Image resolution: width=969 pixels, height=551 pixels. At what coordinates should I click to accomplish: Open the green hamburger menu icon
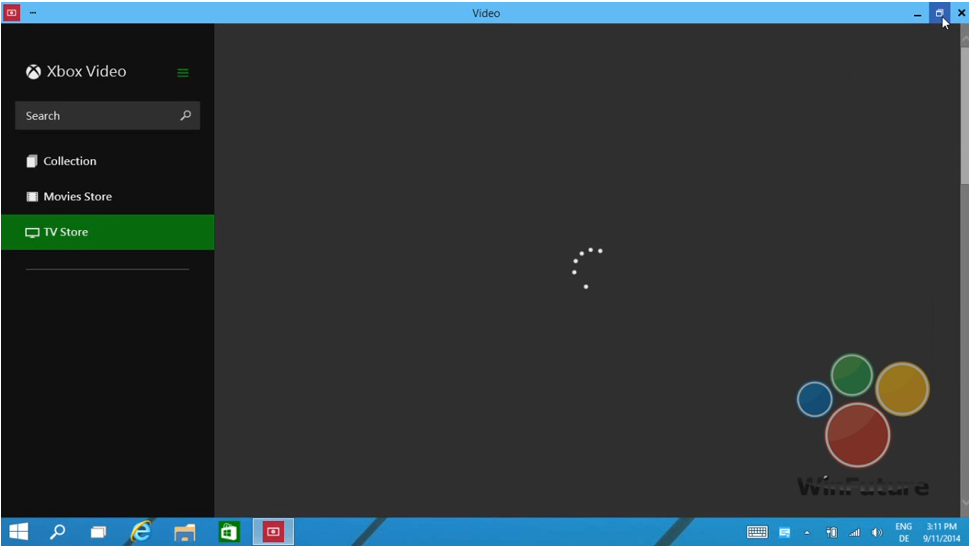click(x=183, y=73)
